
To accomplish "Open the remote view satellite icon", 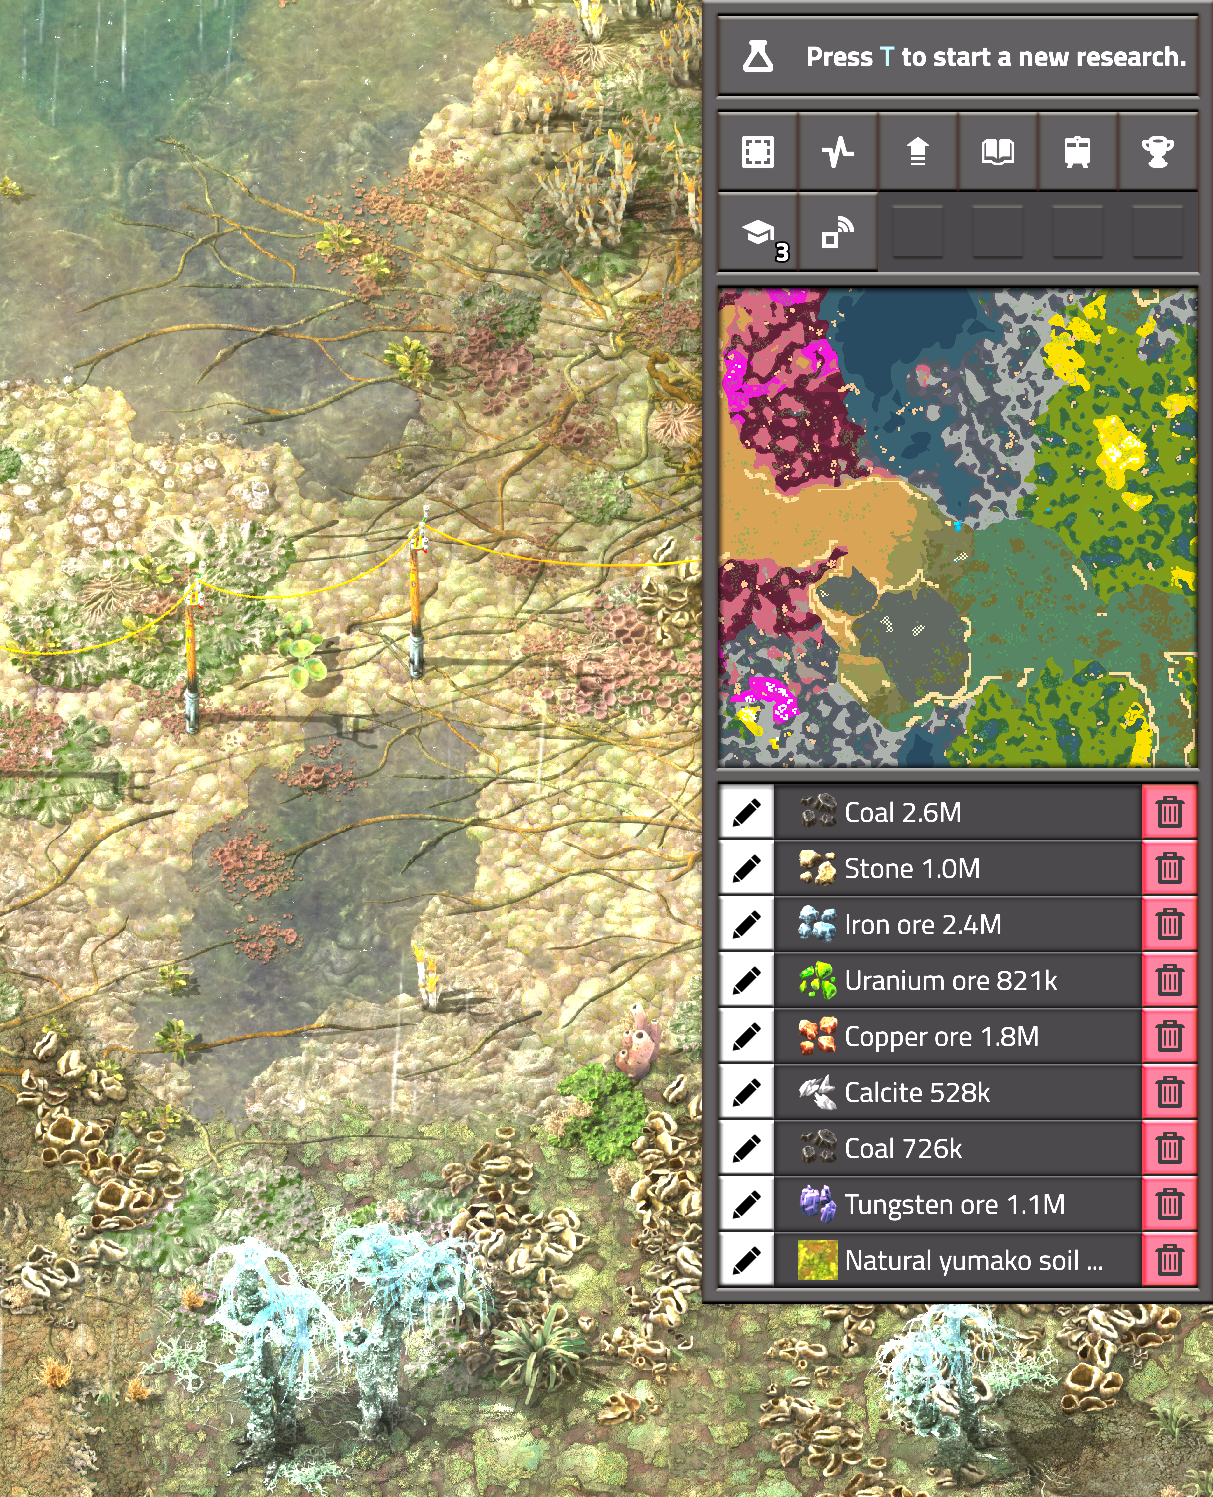I will click(838, 232).
